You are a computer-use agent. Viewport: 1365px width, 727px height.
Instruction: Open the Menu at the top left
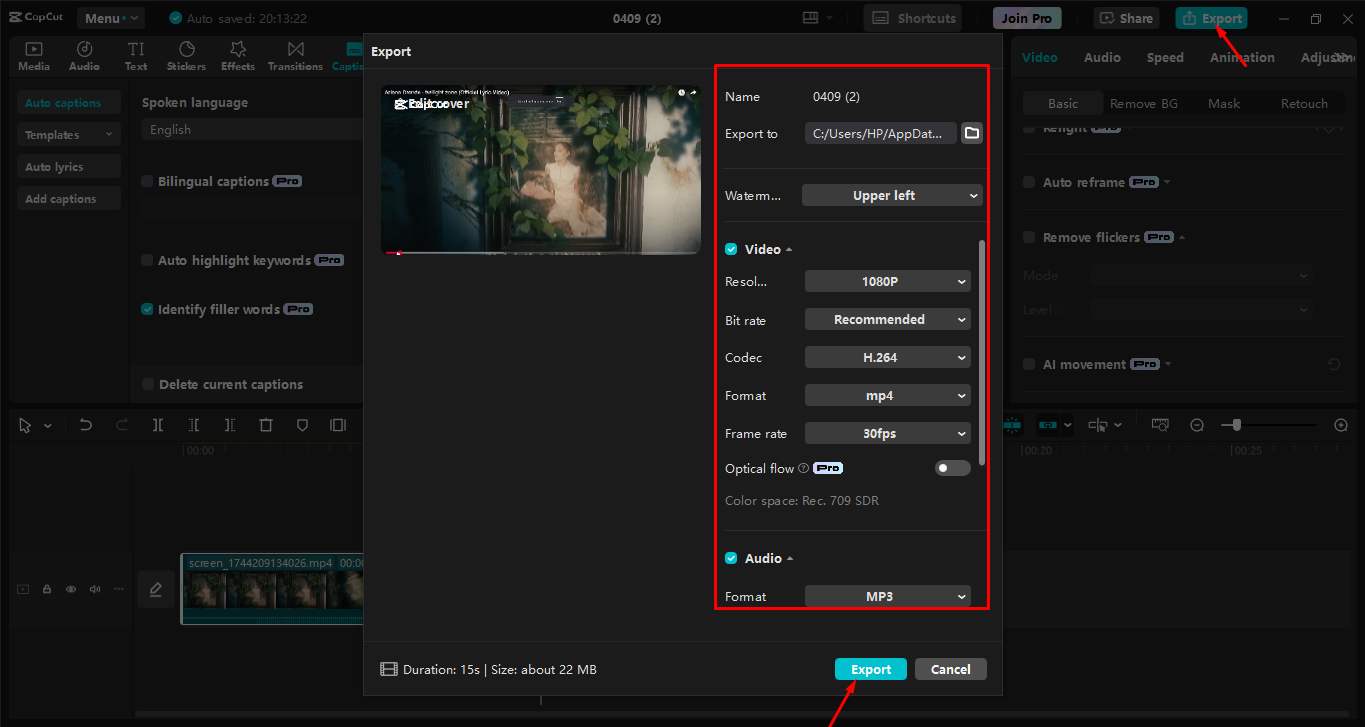110,17
